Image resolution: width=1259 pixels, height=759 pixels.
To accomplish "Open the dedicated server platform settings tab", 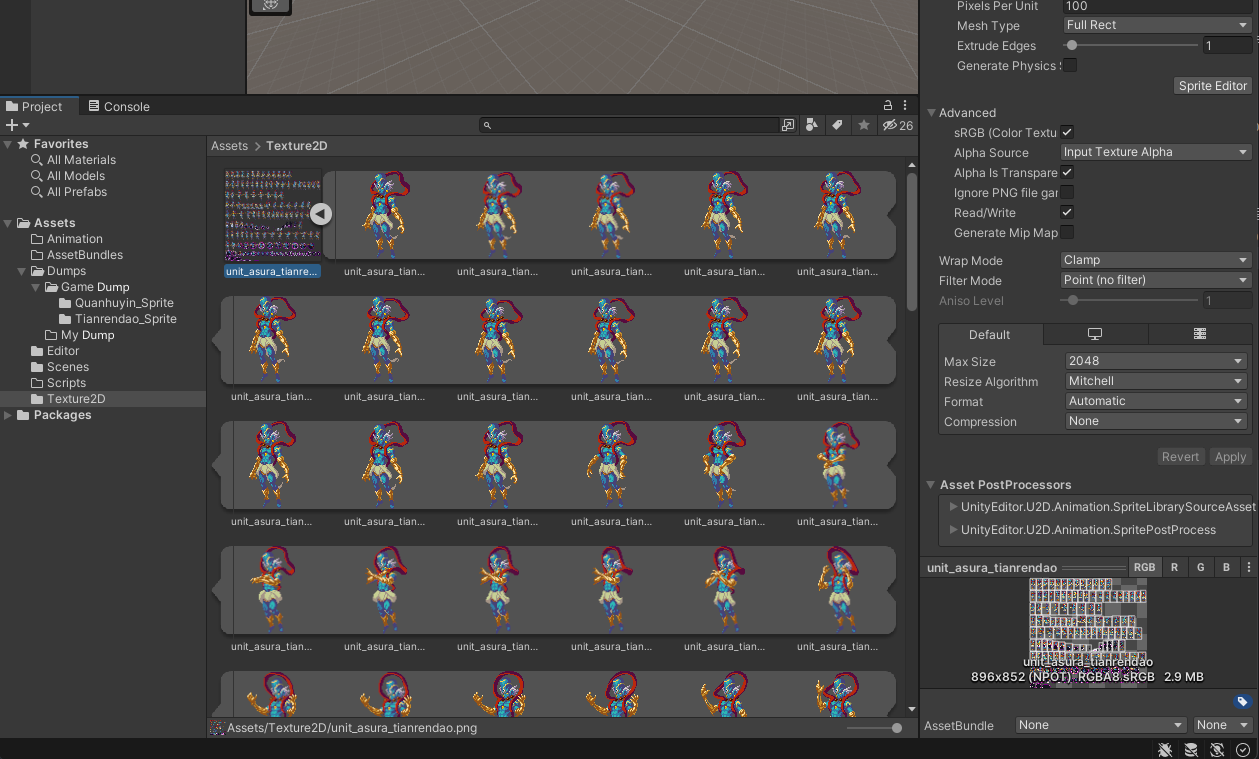I will tap(1199, 334).
